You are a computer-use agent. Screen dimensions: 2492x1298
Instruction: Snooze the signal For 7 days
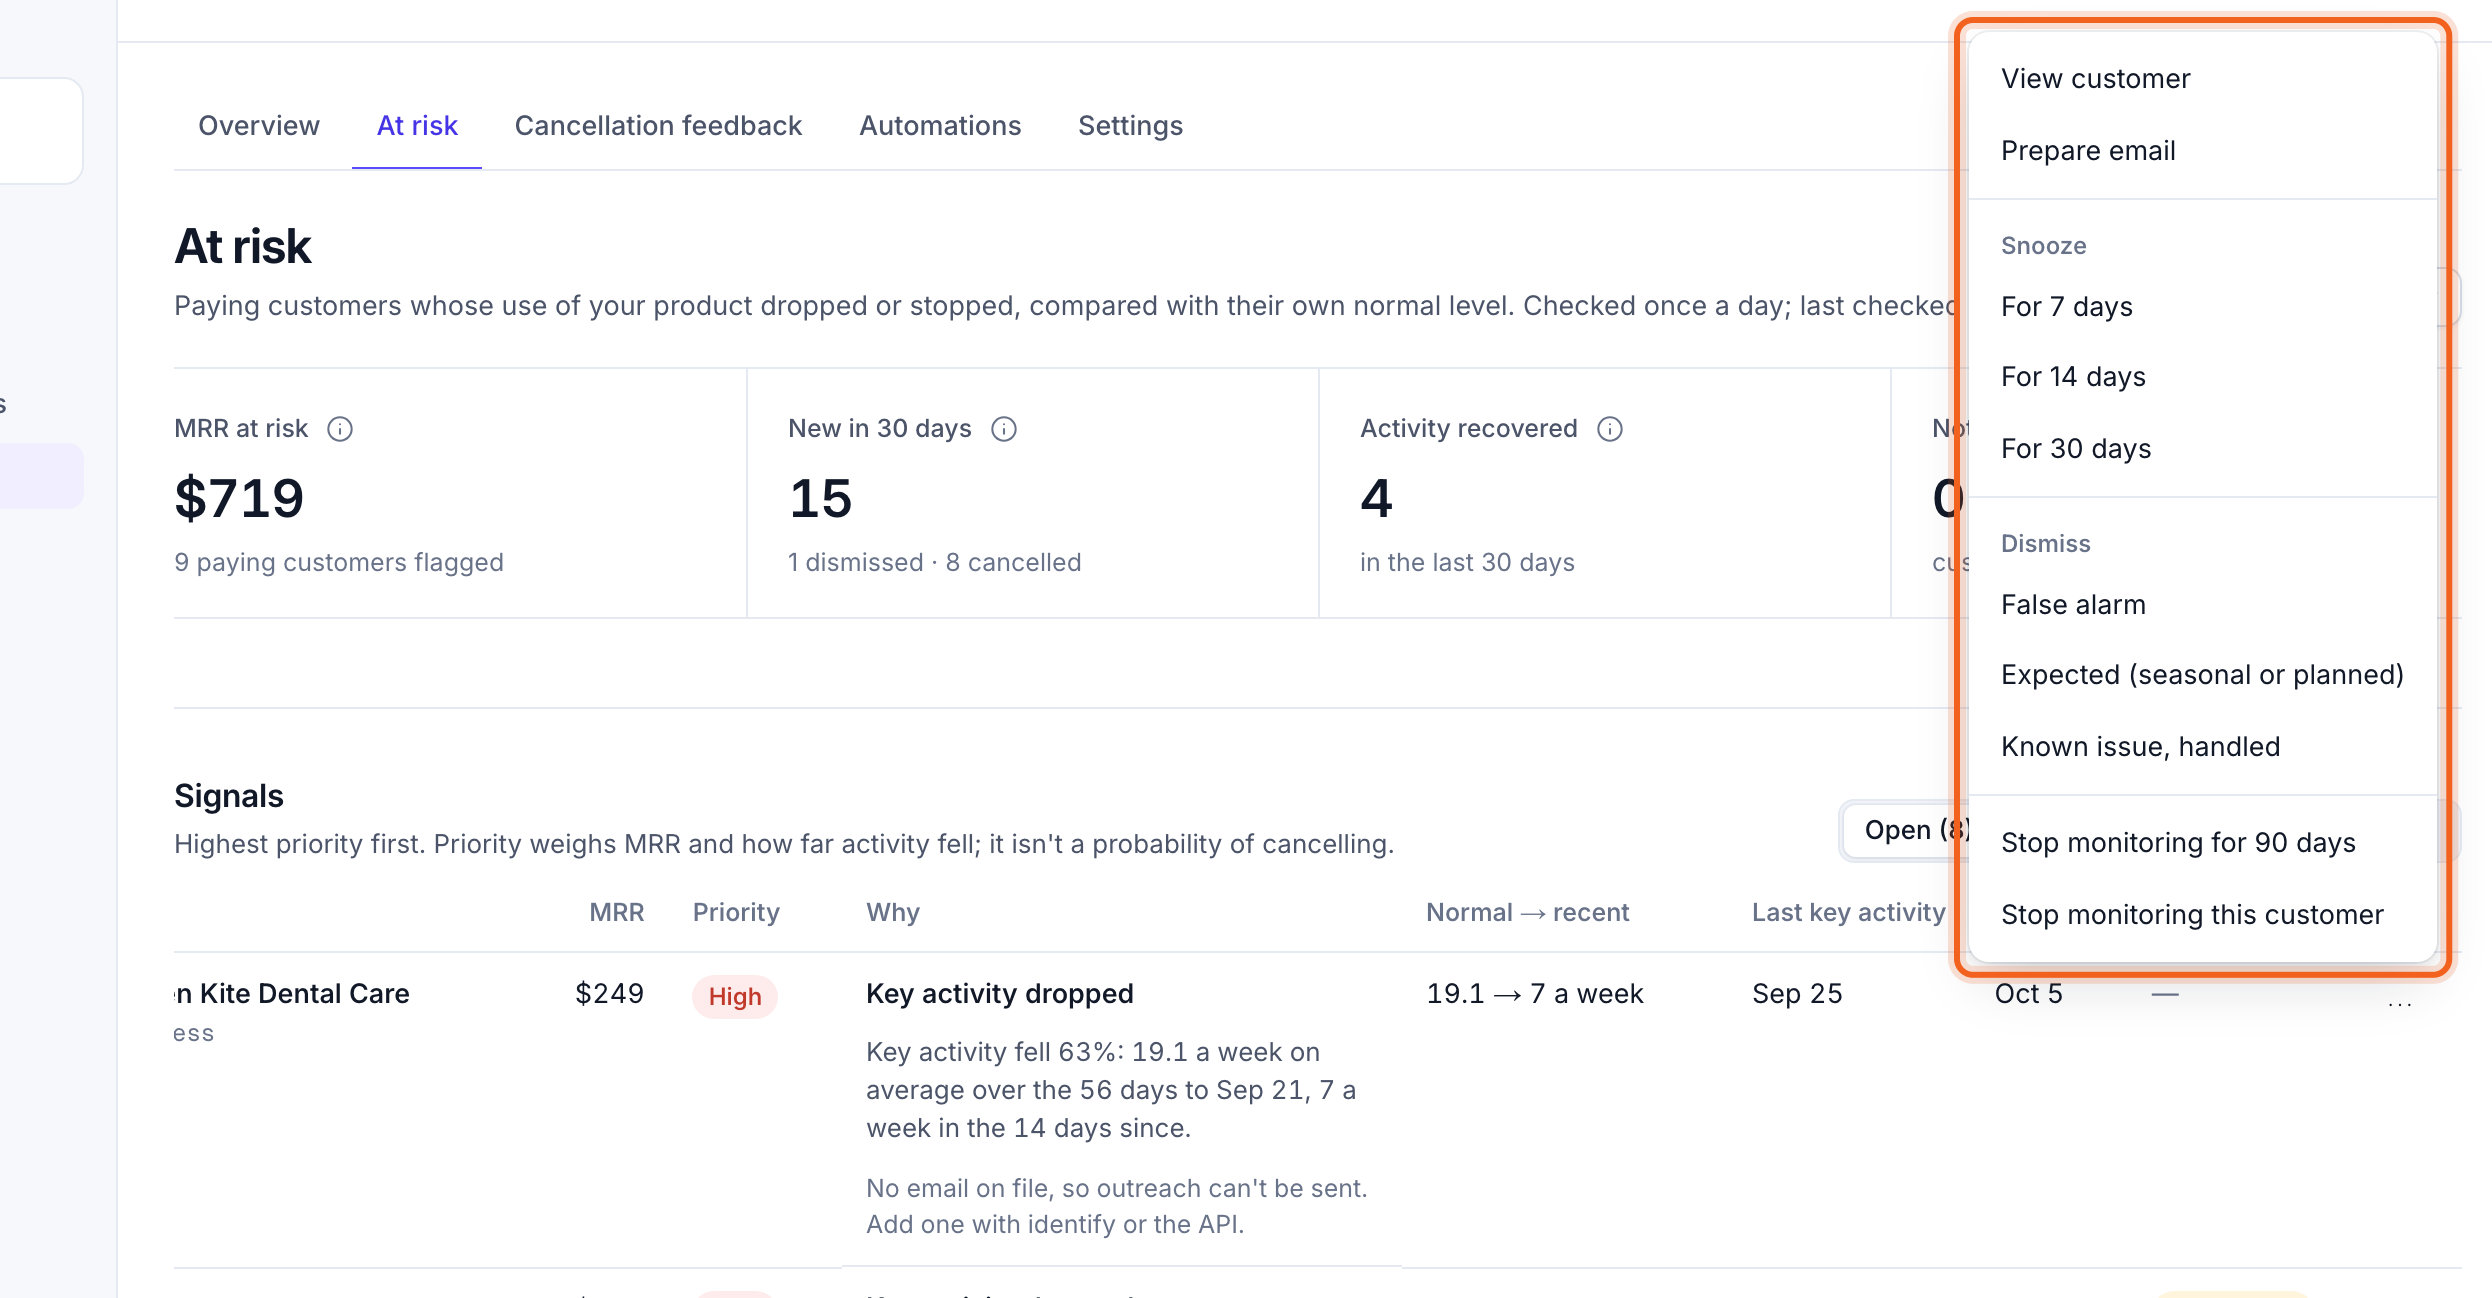[x=2202, y=307]
